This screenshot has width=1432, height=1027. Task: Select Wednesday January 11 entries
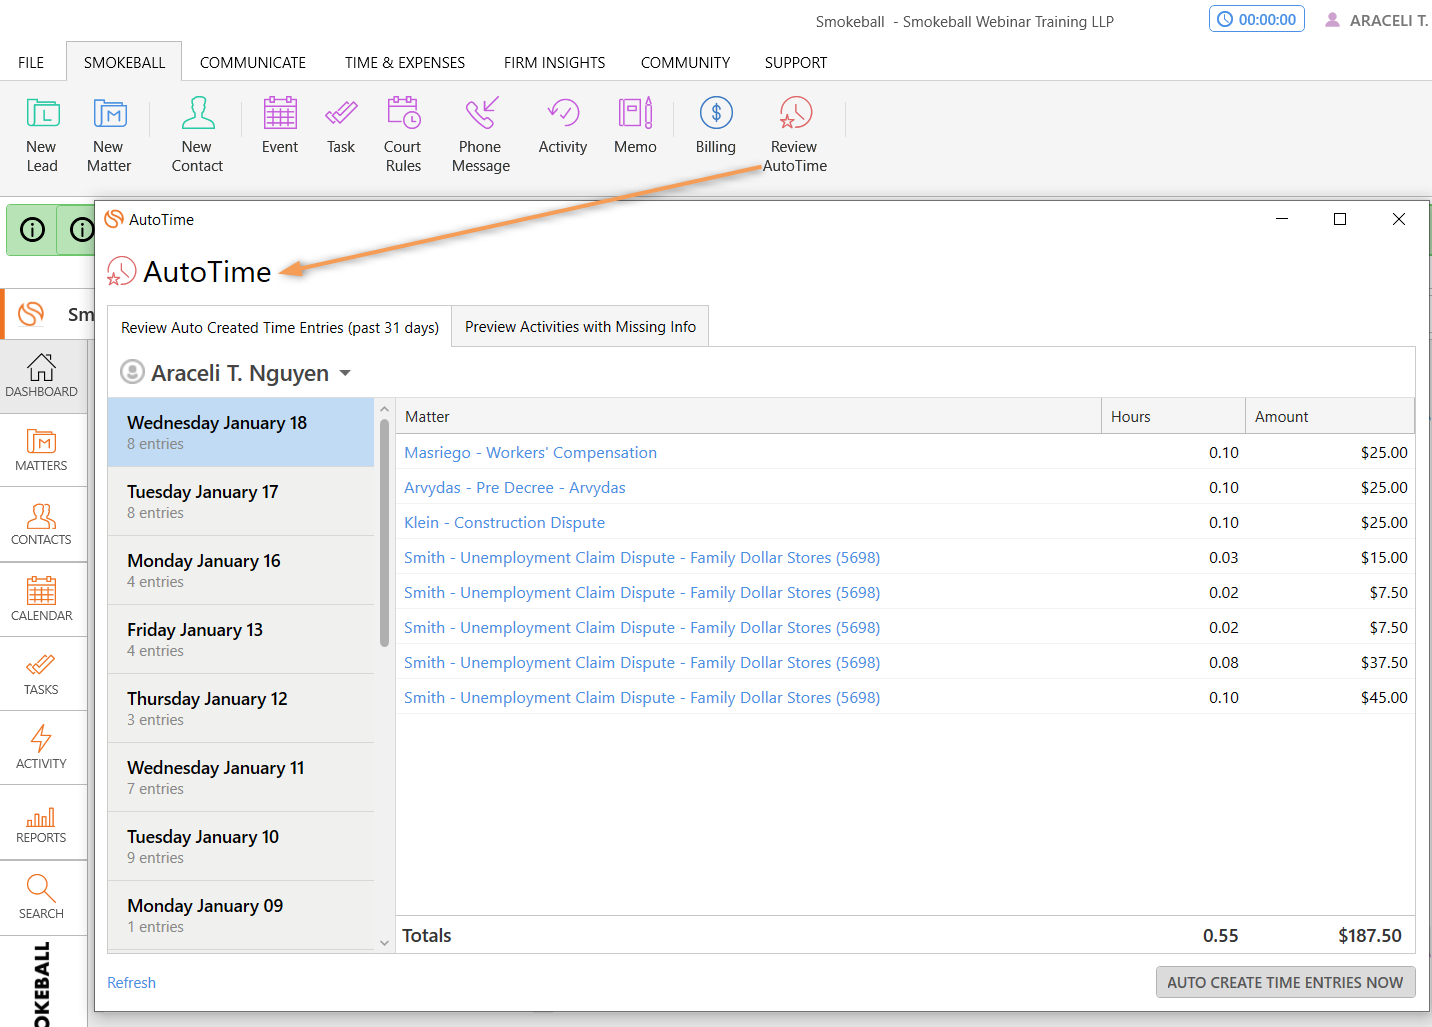(241, 777)
